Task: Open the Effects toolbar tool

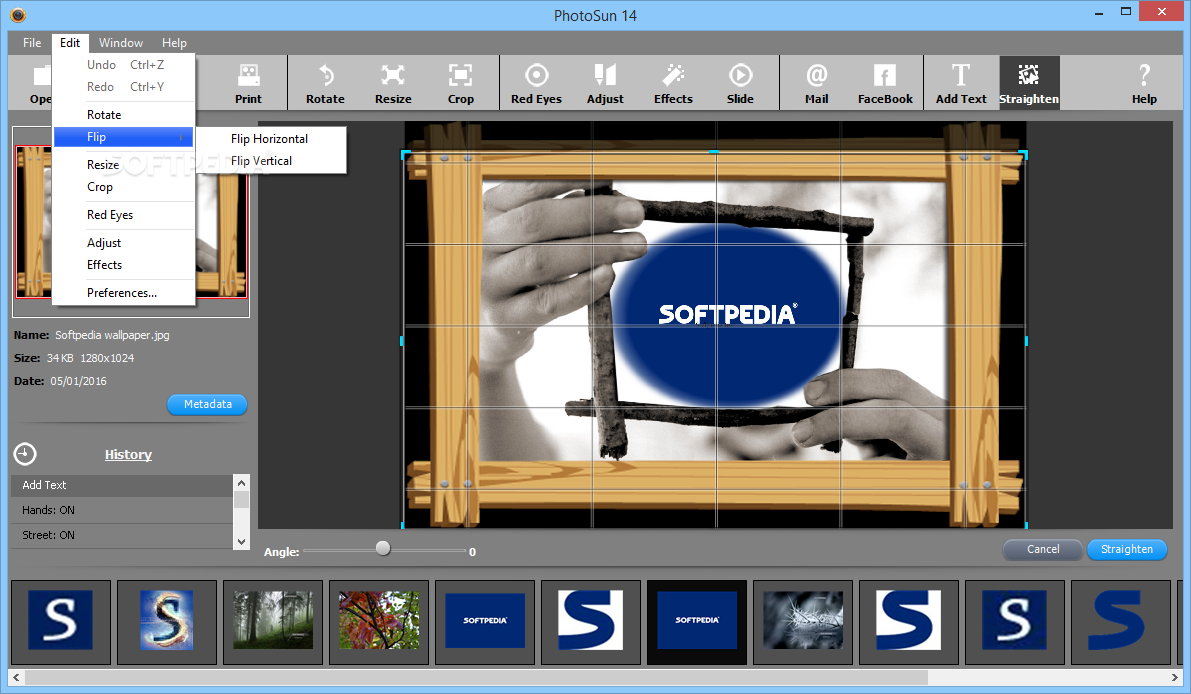Action: [673, 84]
